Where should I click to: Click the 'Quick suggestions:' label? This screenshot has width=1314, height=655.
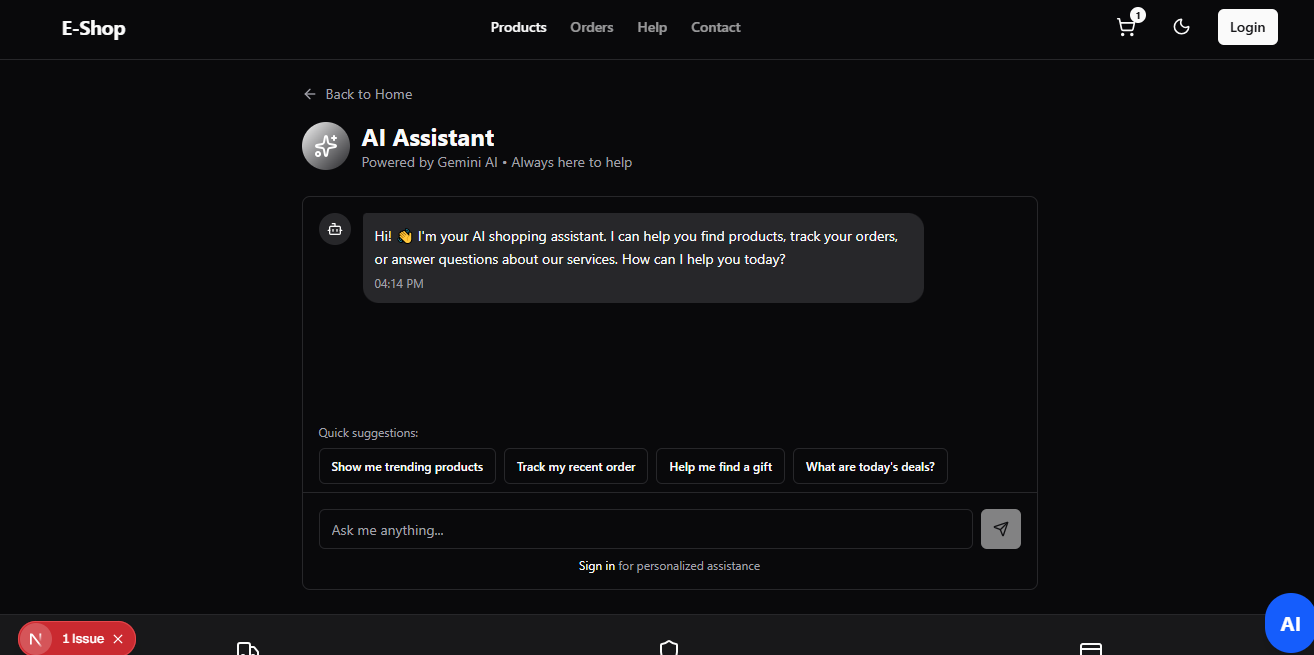point(368,433)
